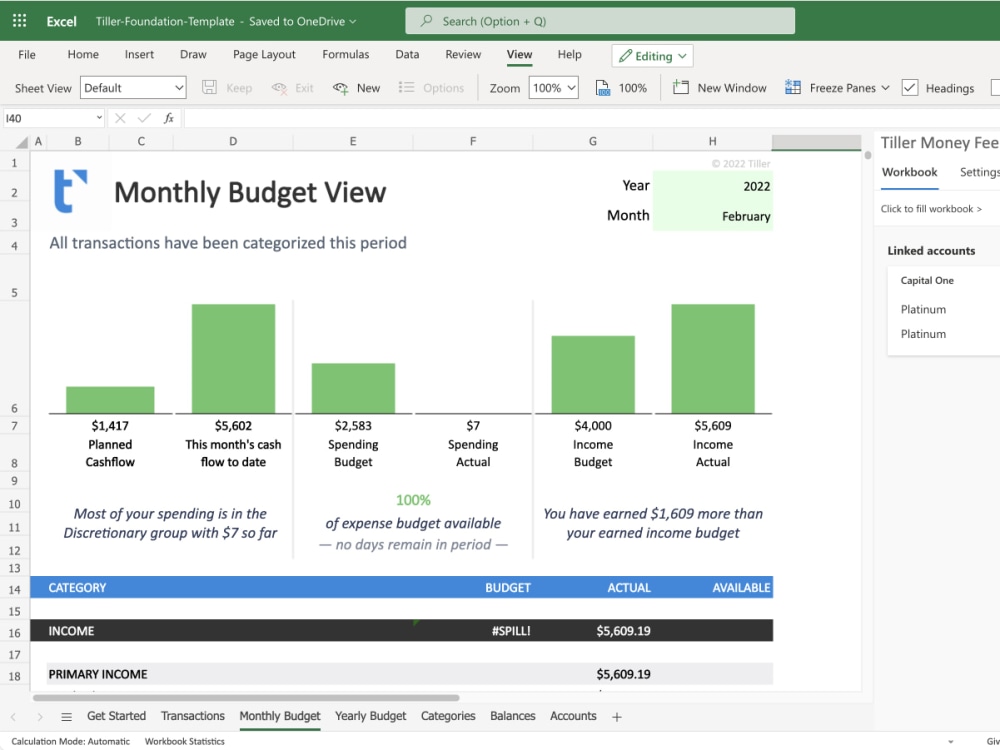Open the Help ribbon tab
1000x750 pixels.
[x=570, y=55]
